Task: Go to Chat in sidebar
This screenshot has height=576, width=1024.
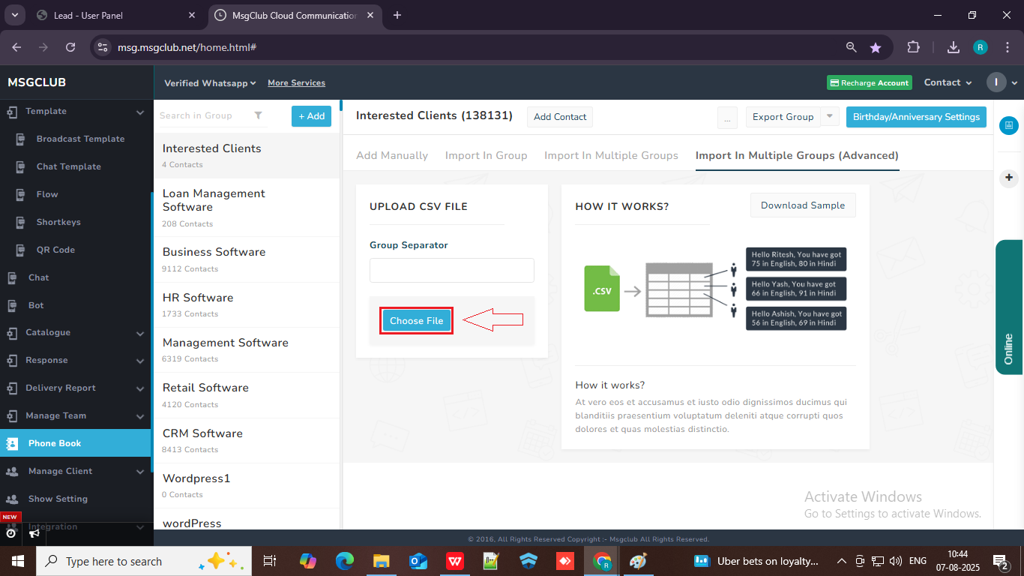Action: point(39,278)
